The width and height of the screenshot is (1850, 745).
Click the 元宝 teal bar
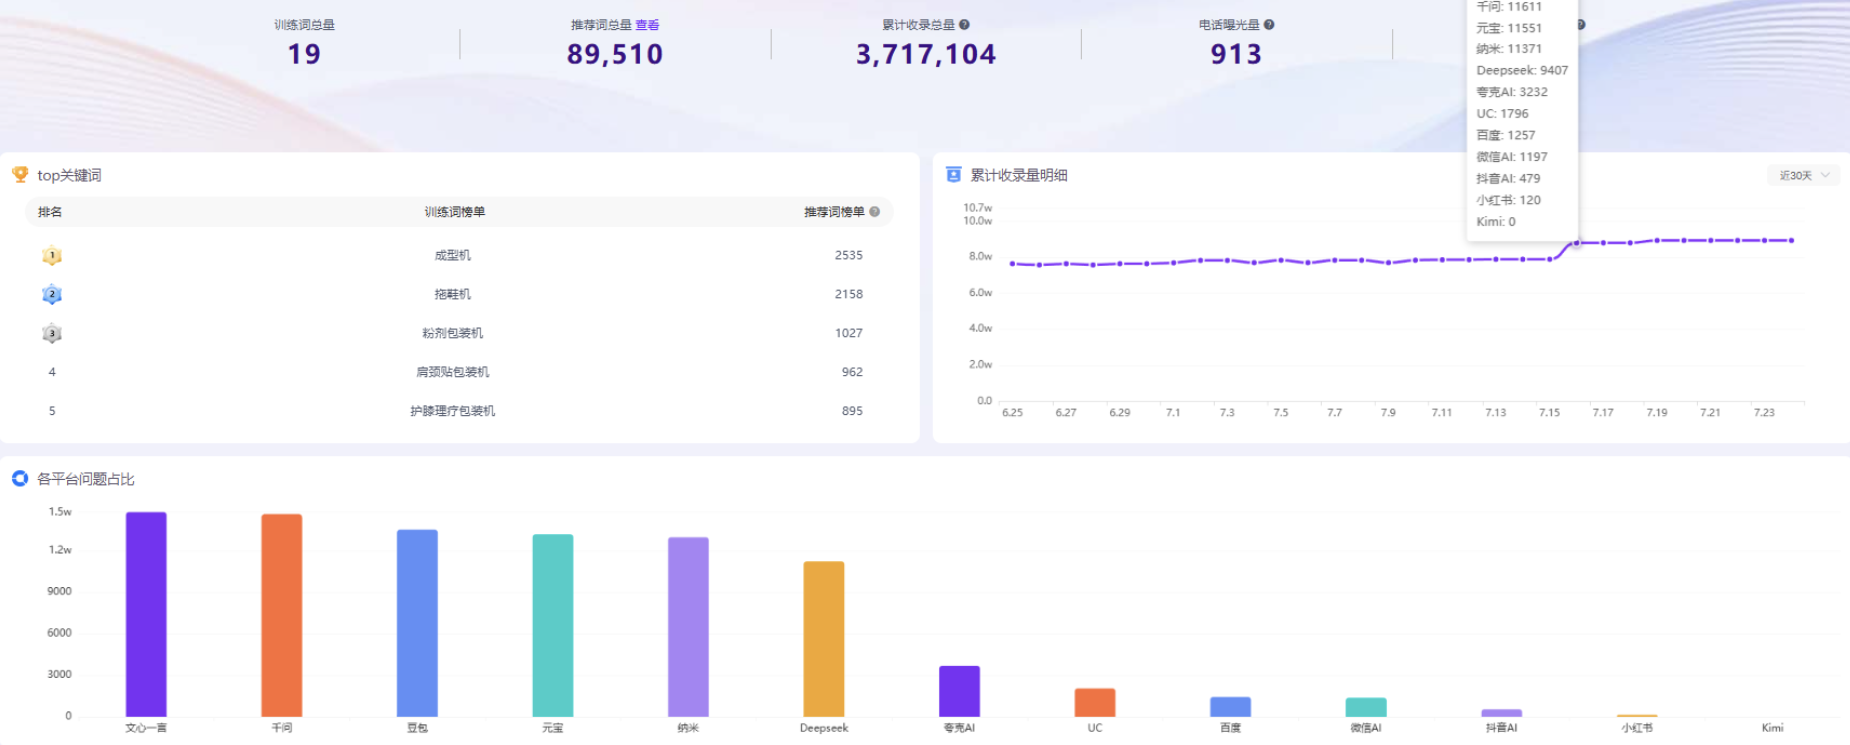tap(553, 625)
